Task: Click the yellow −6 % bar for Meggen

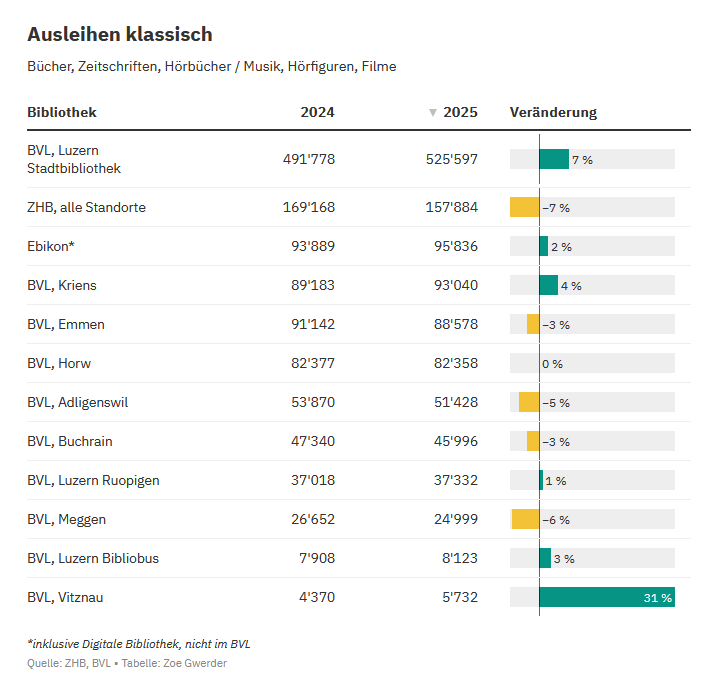Action: pos(525,519)
